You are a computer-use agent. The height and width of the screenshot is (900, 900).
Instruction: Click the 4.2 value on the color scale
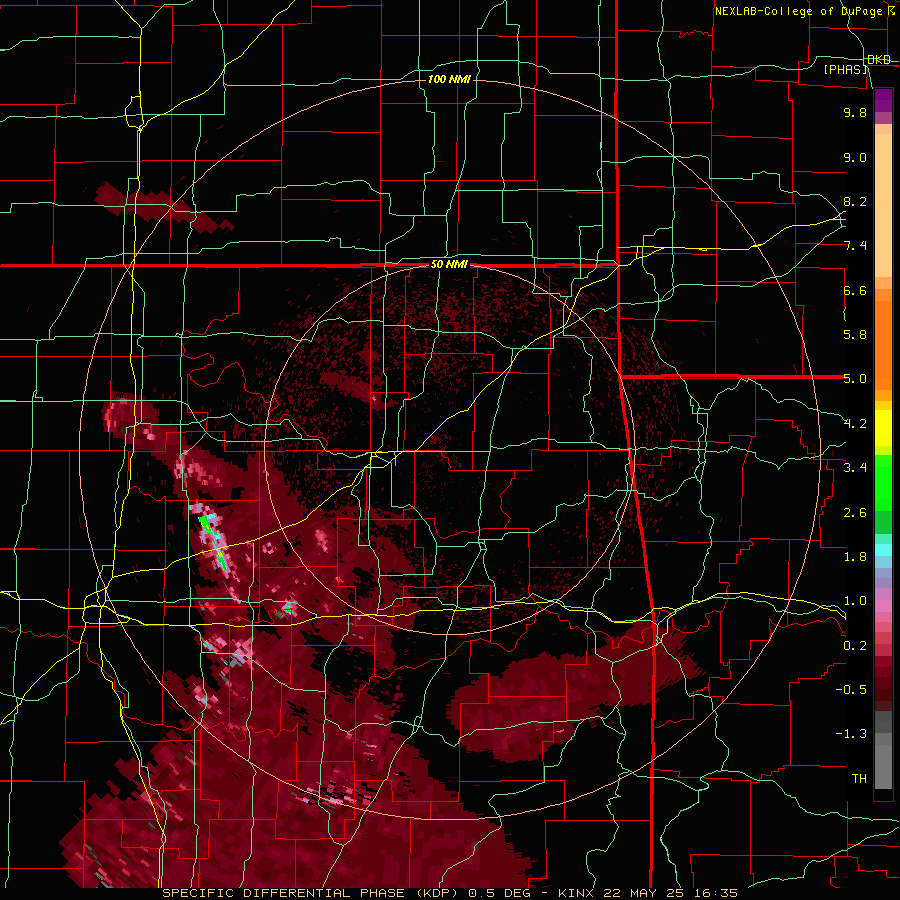[855, 424]
